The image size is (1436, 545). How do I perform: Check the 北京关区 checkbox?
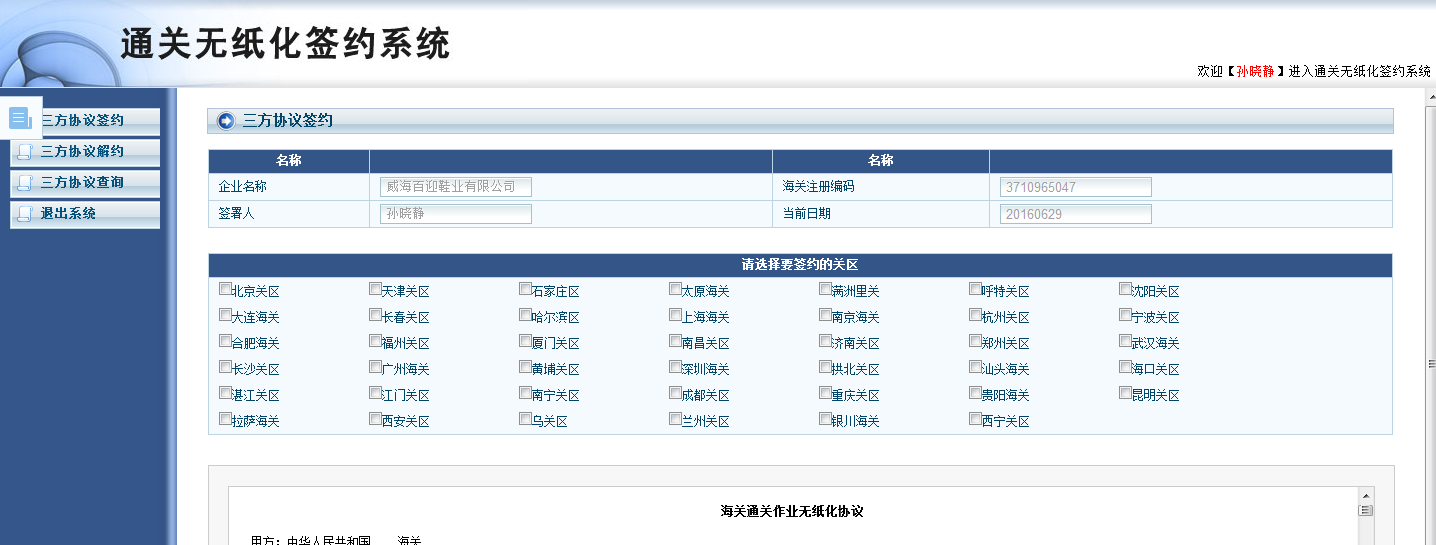point(225,289)
